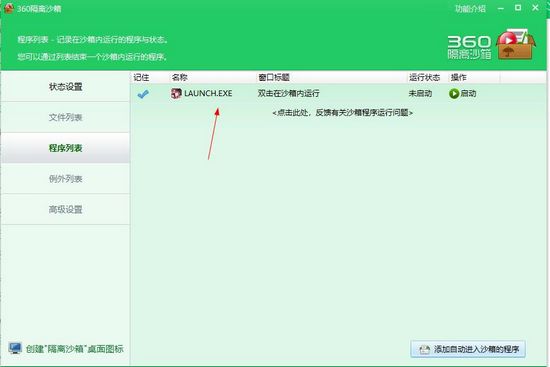The height and width of the screenshot is (367, 550).
Task: Click the LAUNCH.EXE program icon
Action: pos(176,93)
